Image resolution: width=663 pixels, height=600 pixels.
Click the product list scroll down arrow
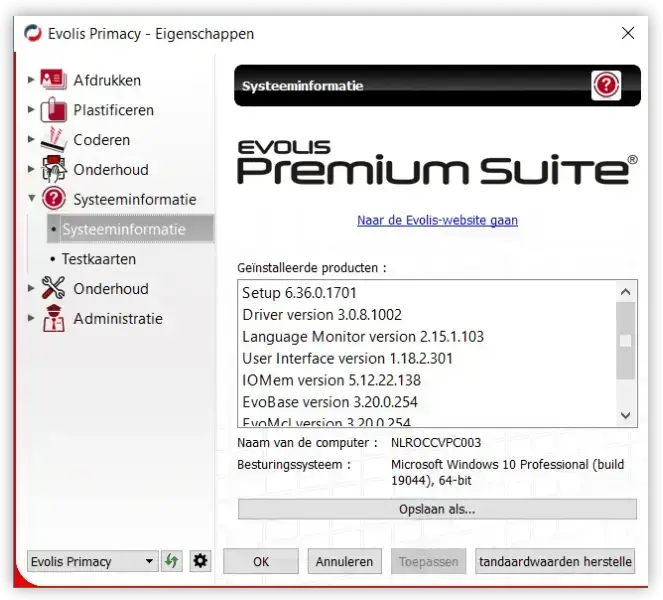[x=626, y=415]
